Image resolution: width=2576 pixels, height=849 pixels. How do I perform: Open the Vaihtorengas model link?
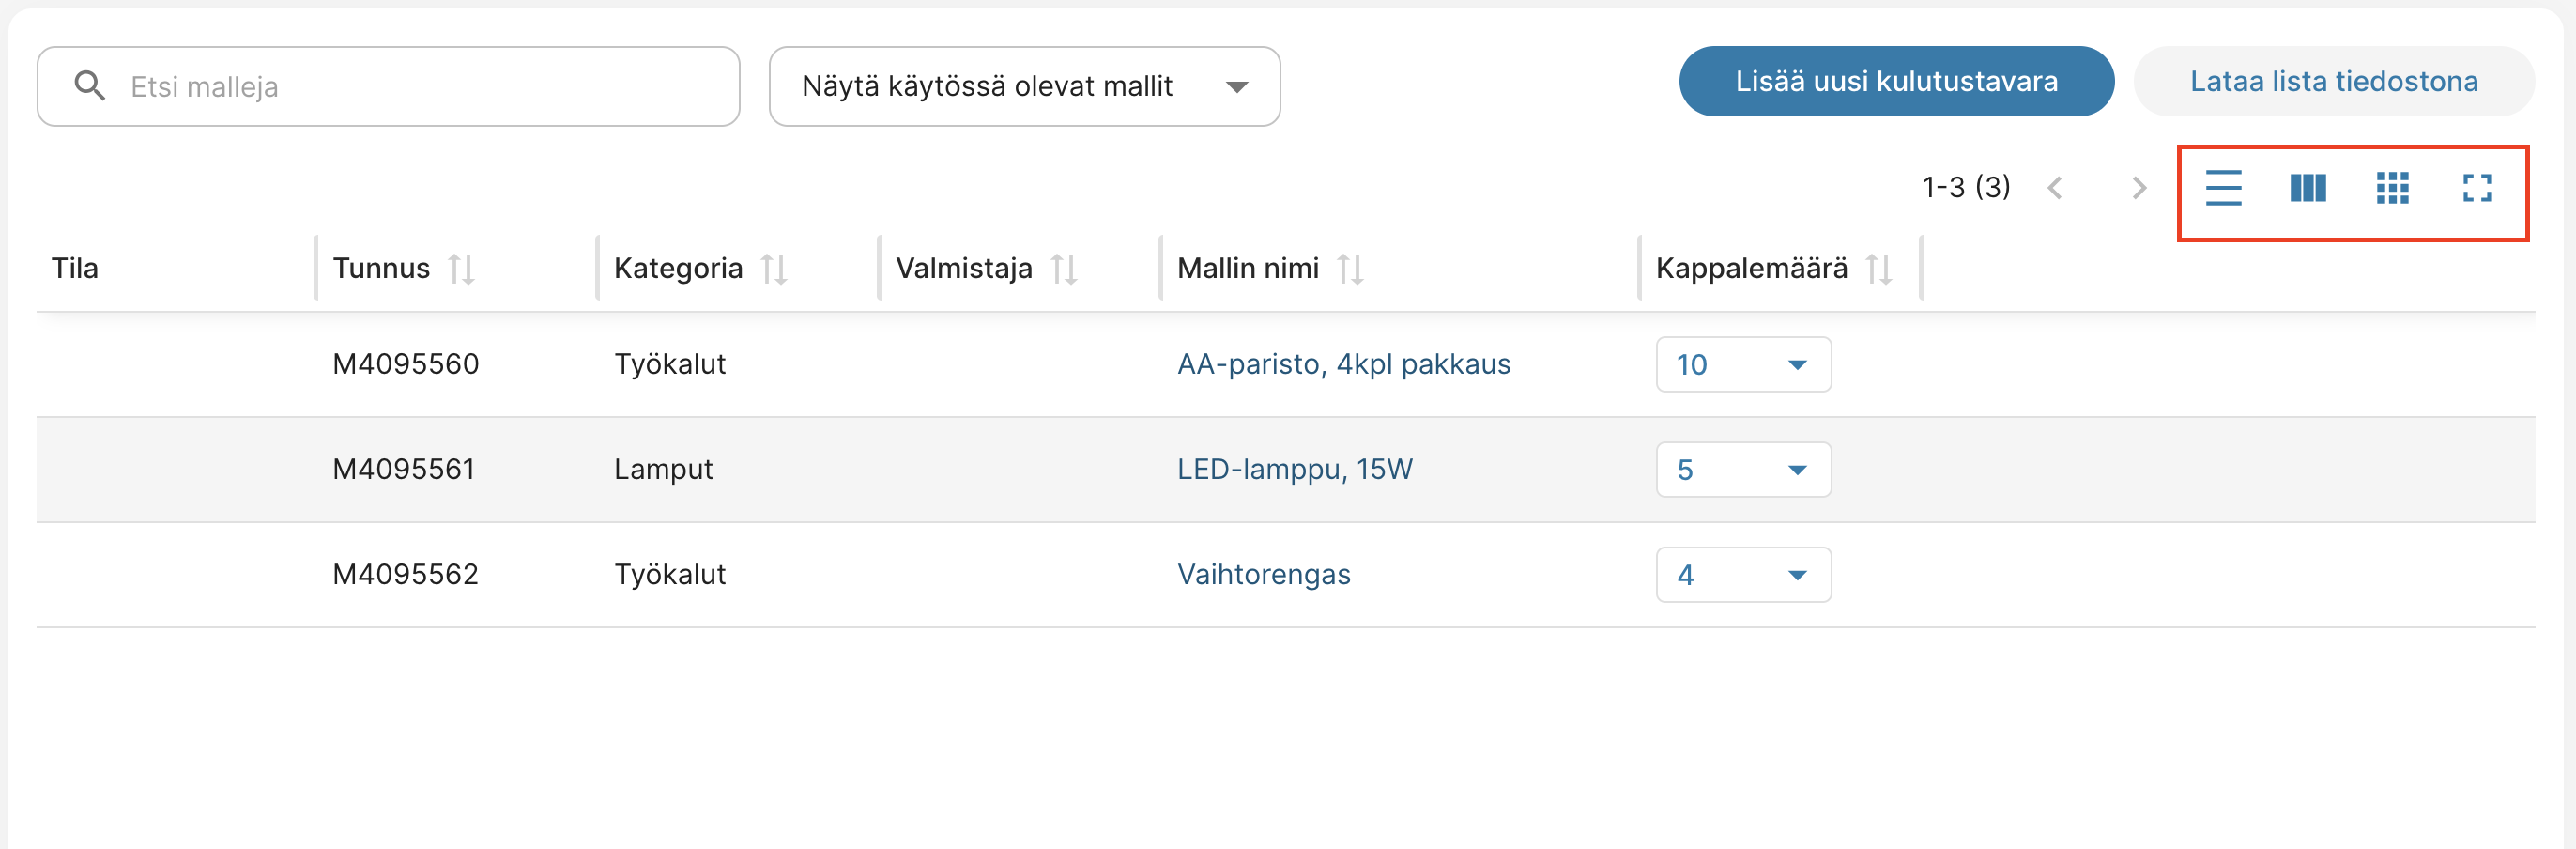(x=1263, y=574)
